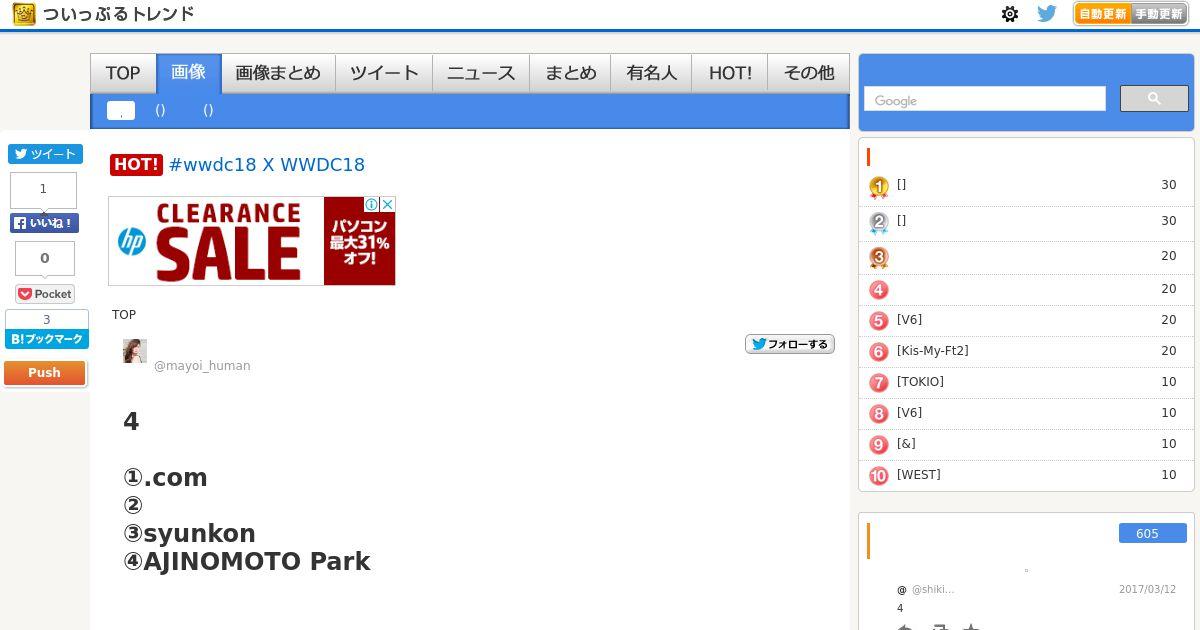The image size is (1200, 630).
Task: Click the Twitter フォローする button
Action: pyautogui.click(x=790, y=344)
